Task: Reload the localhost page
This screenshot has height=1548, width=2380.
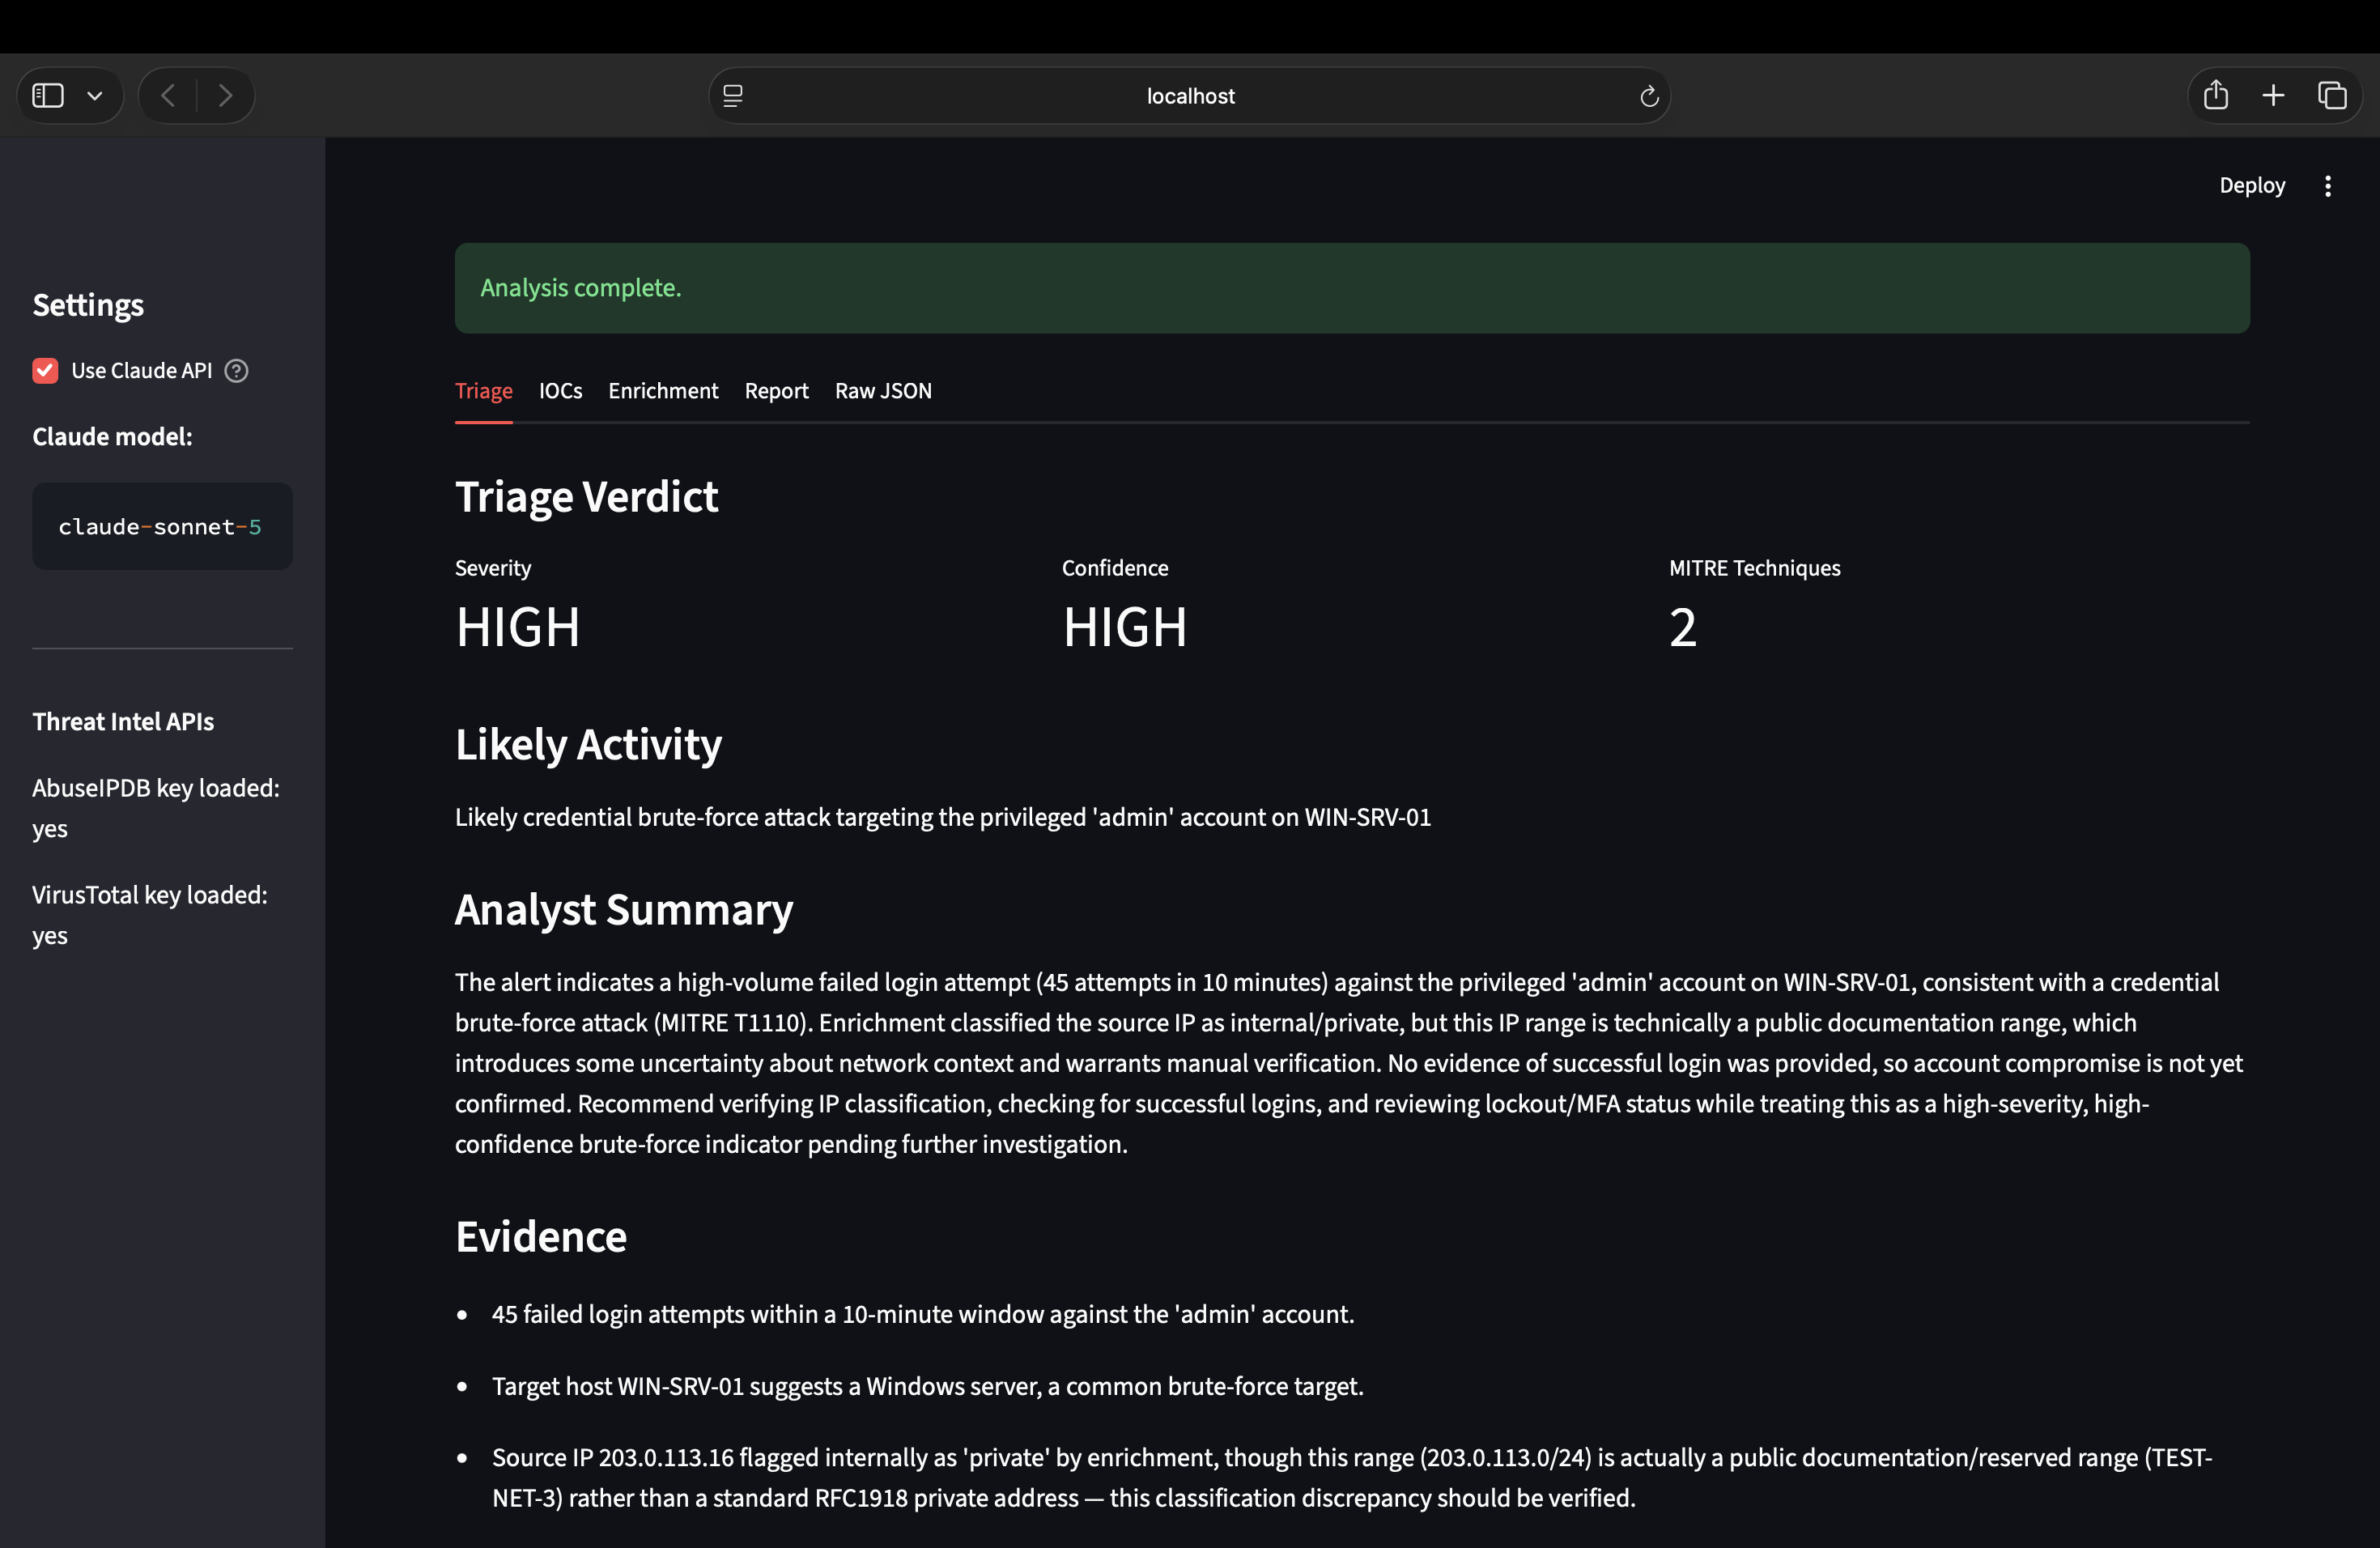Action: 1649,96
